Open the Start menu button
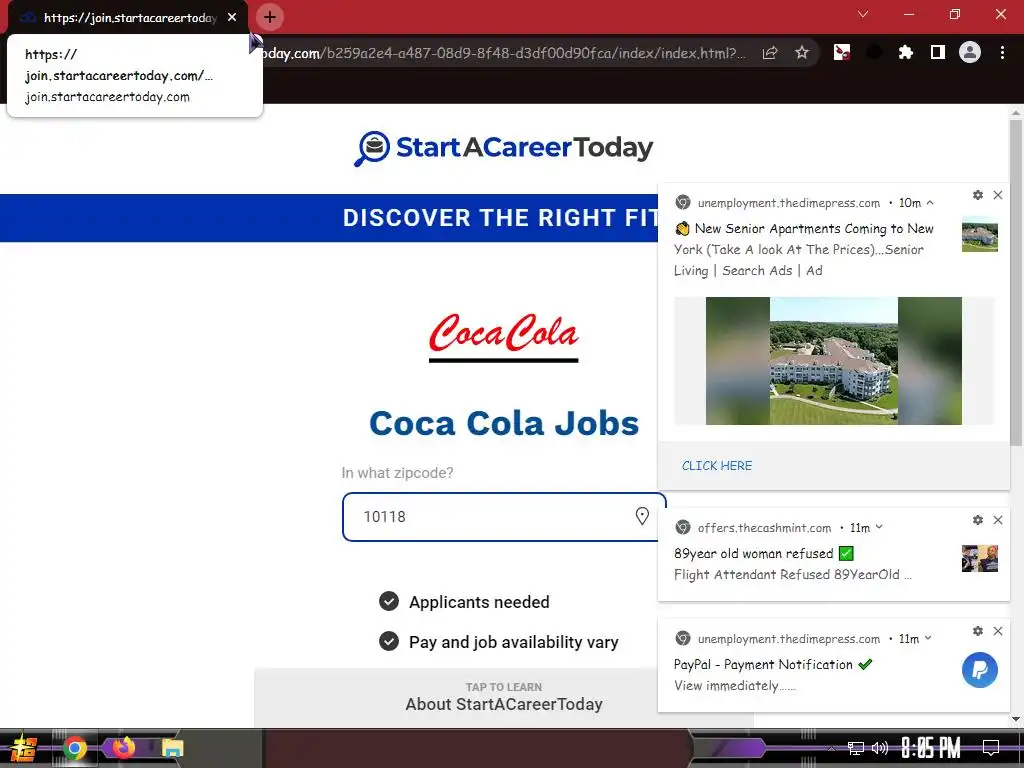The image size is (1024, 768). pos(23,748)
